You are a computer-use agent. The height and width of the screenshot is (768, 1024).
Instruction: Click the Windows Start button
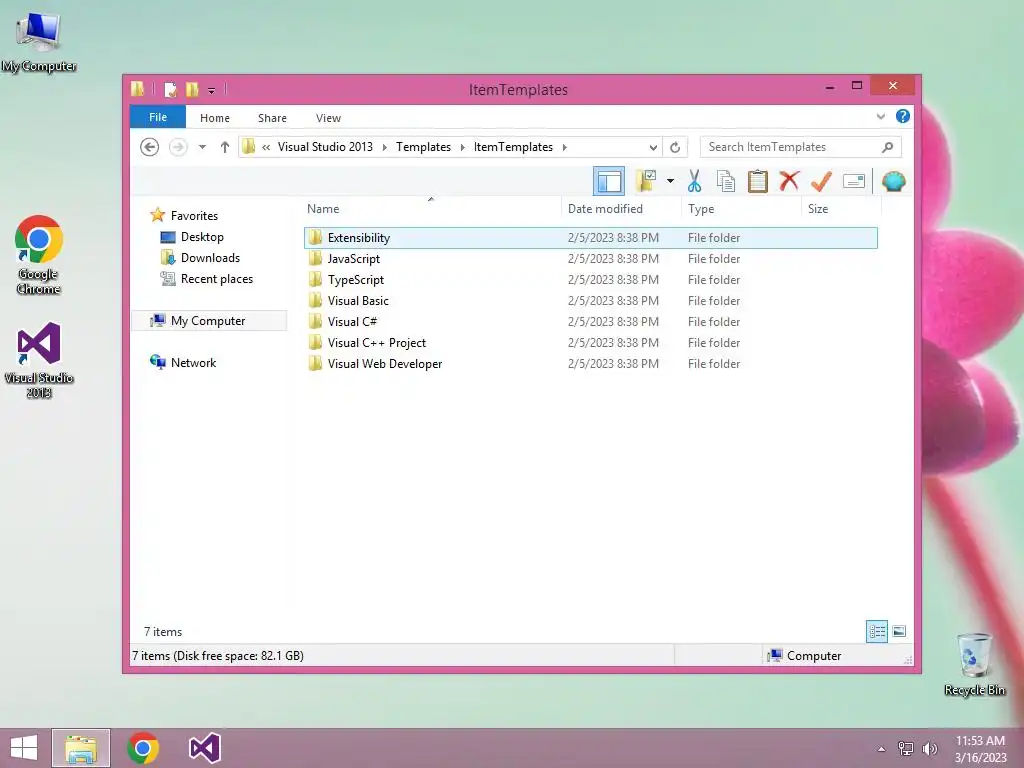pos(24,748)
